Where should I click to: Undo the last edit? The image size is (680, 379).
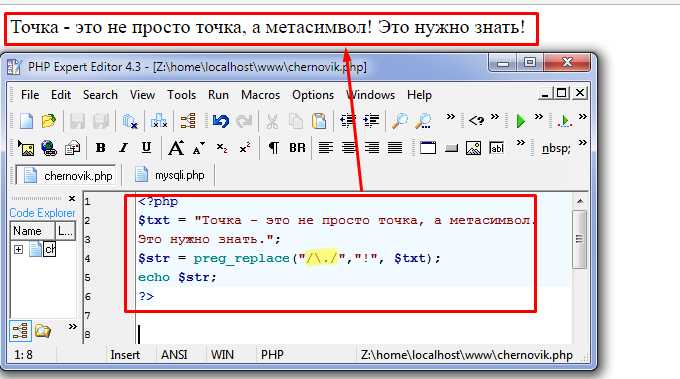pyautogui.click(x=221, y=121)
